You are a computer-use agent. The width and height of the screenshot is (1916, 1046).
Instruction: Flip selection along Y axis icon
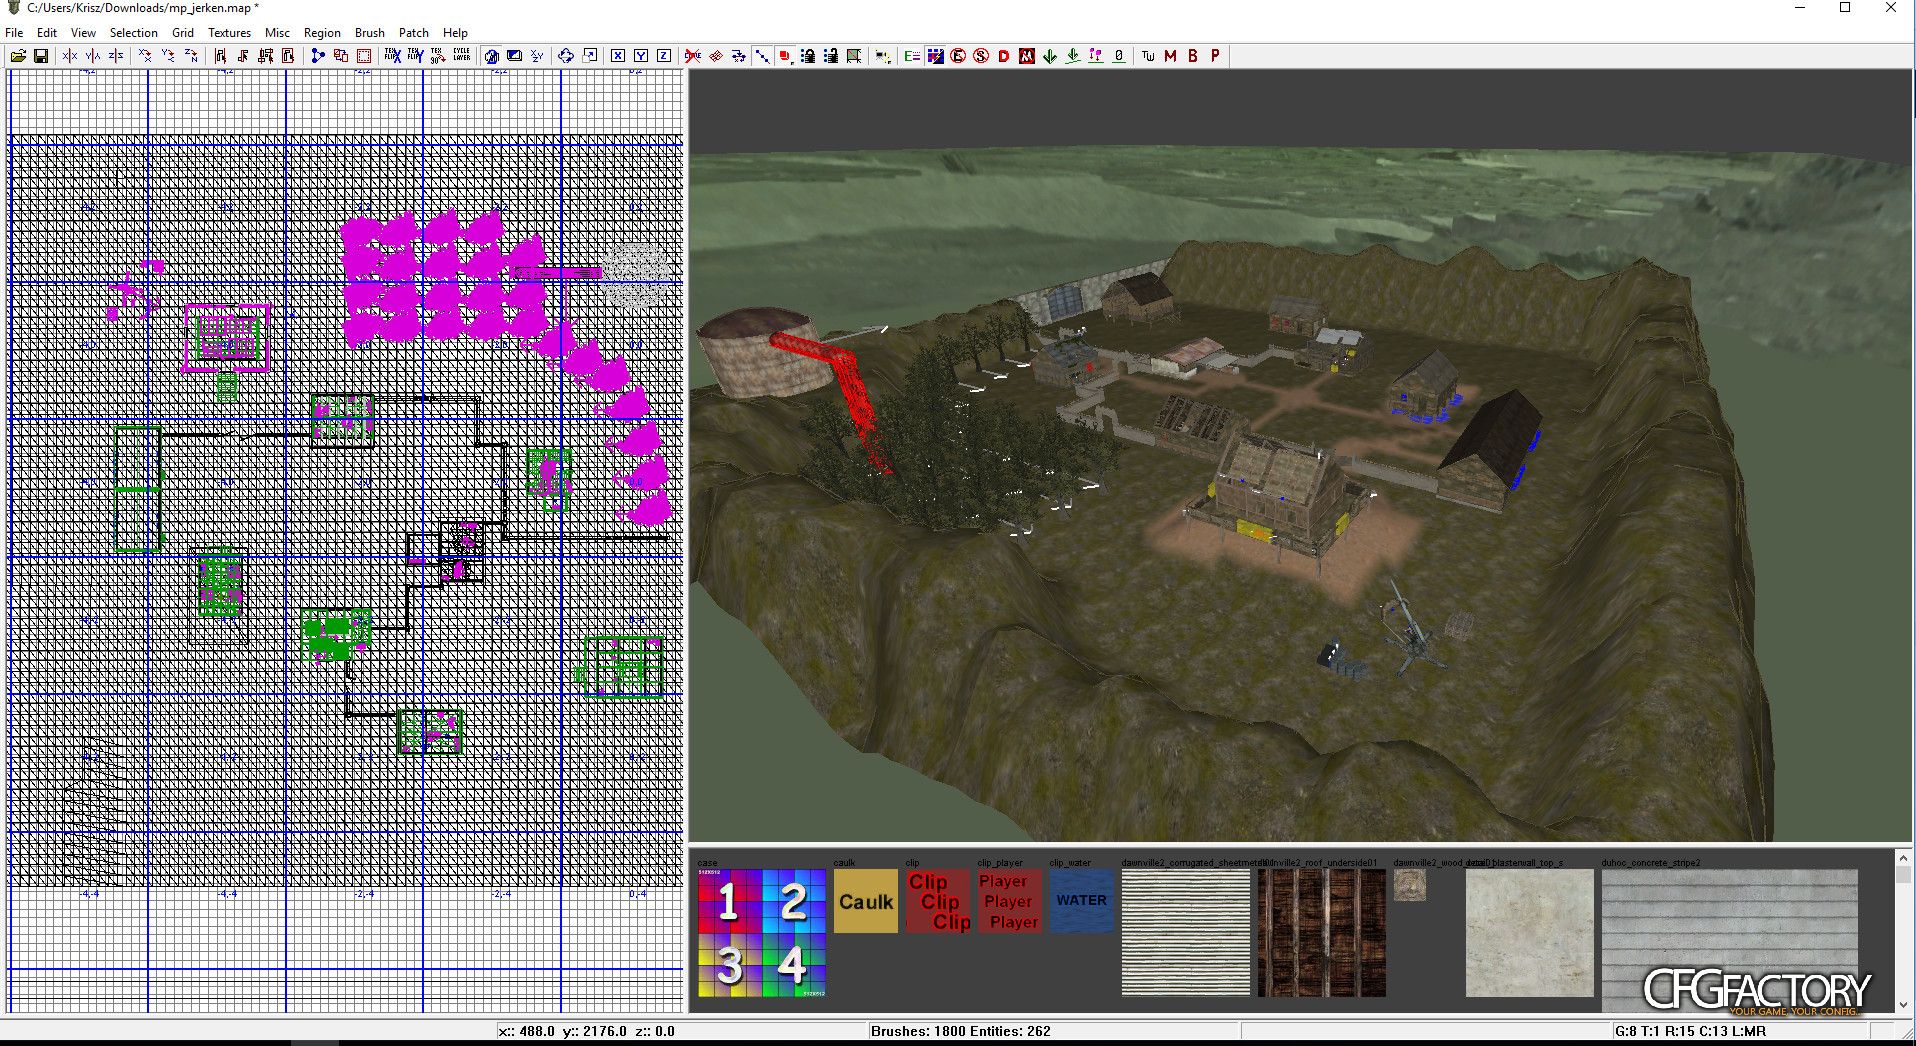pos(93,56)
